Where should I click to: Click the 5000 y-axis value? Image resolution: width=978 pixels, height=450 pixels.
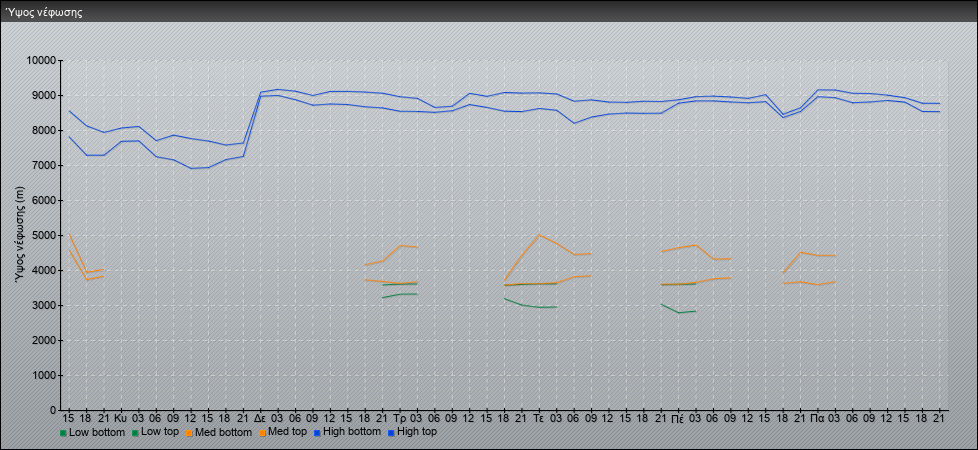(x=44, y=235)
